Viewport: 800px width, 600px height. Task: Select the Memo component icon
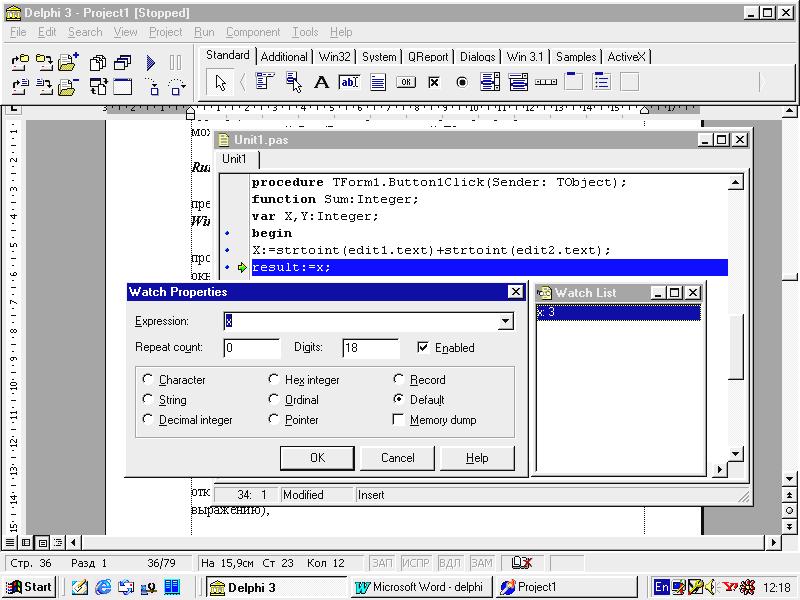pos(378,82)
